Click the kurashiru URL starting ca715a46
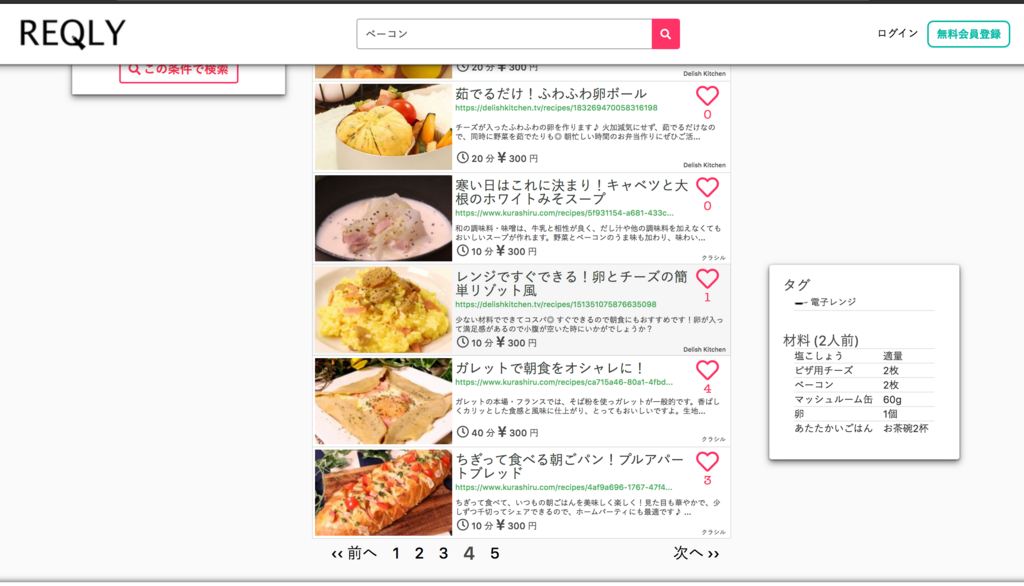 point(564,382)
